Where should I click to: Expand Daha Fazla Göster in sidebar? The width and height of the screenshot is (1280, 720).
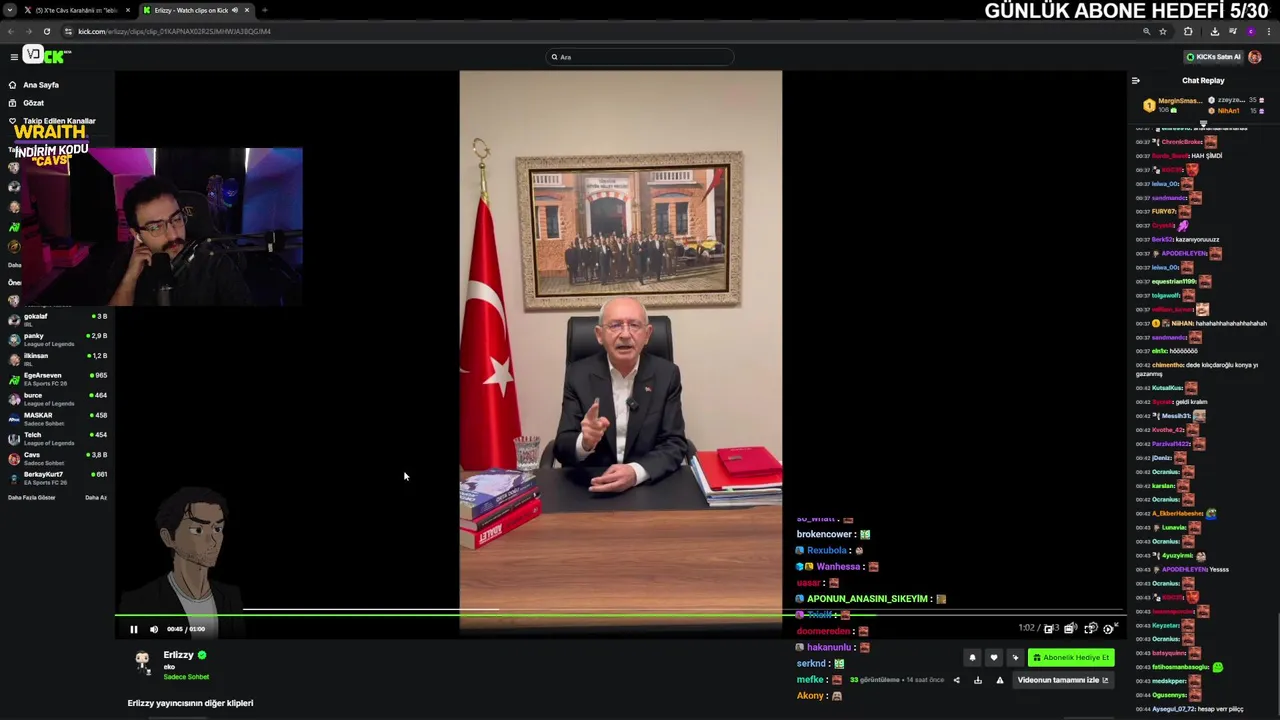tap(32, 497)
